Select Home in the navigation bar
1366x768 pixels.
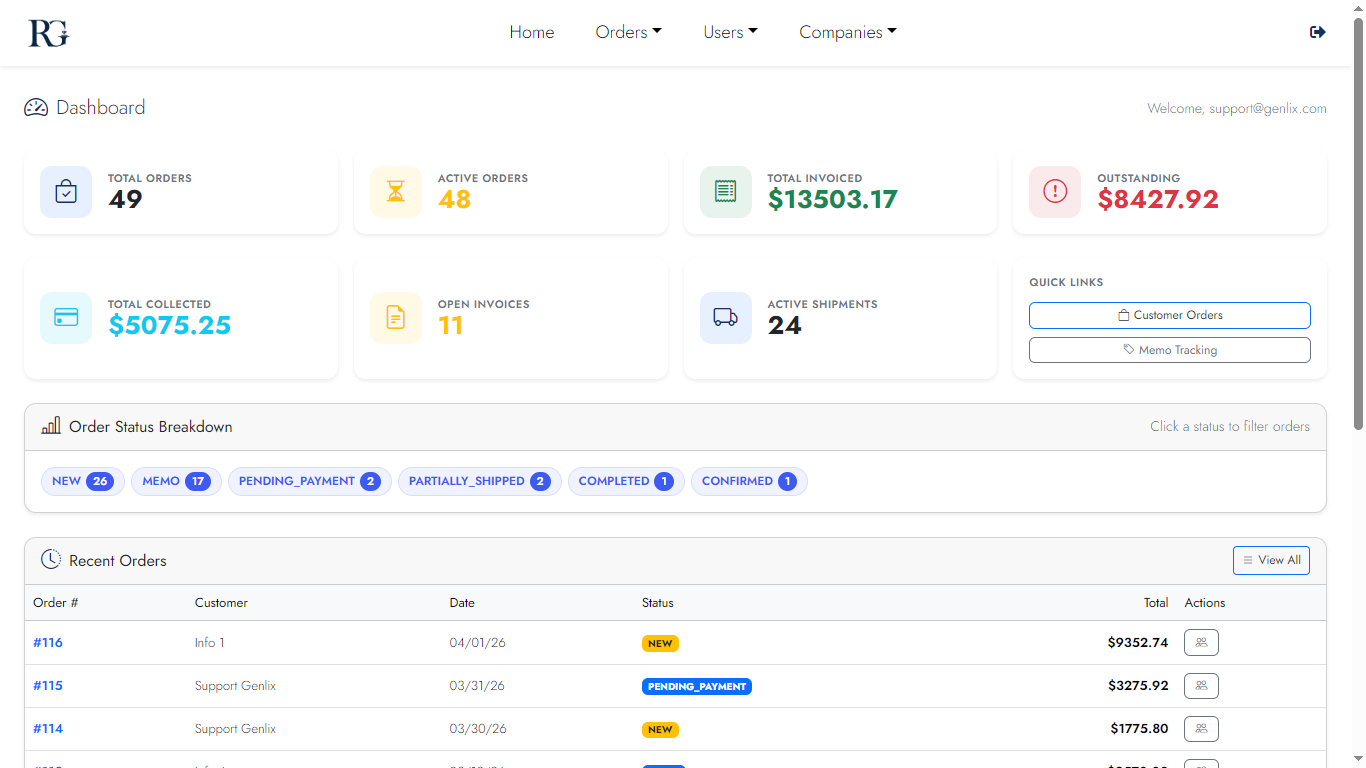point(532,32)
